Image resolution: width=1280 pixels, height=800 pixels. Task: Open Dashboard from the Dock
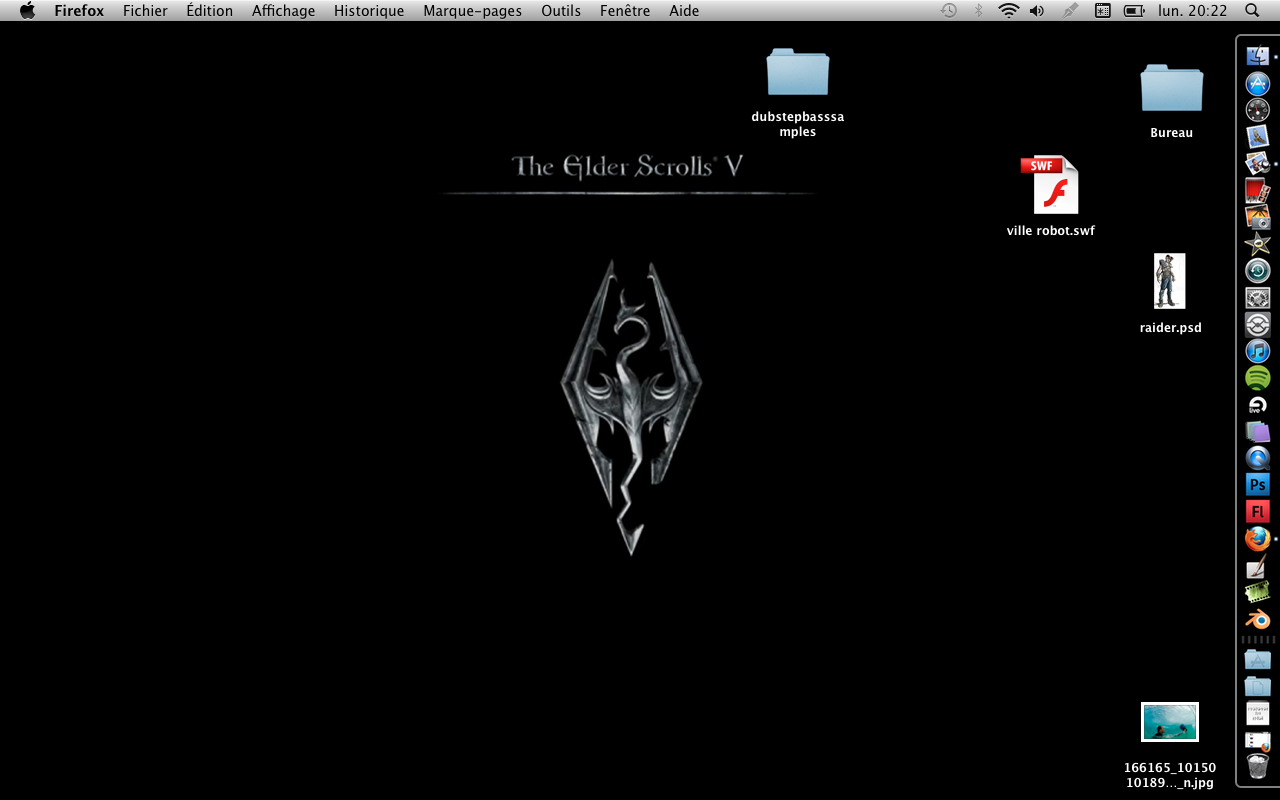pyautogui.click(x=1257, y=110)
